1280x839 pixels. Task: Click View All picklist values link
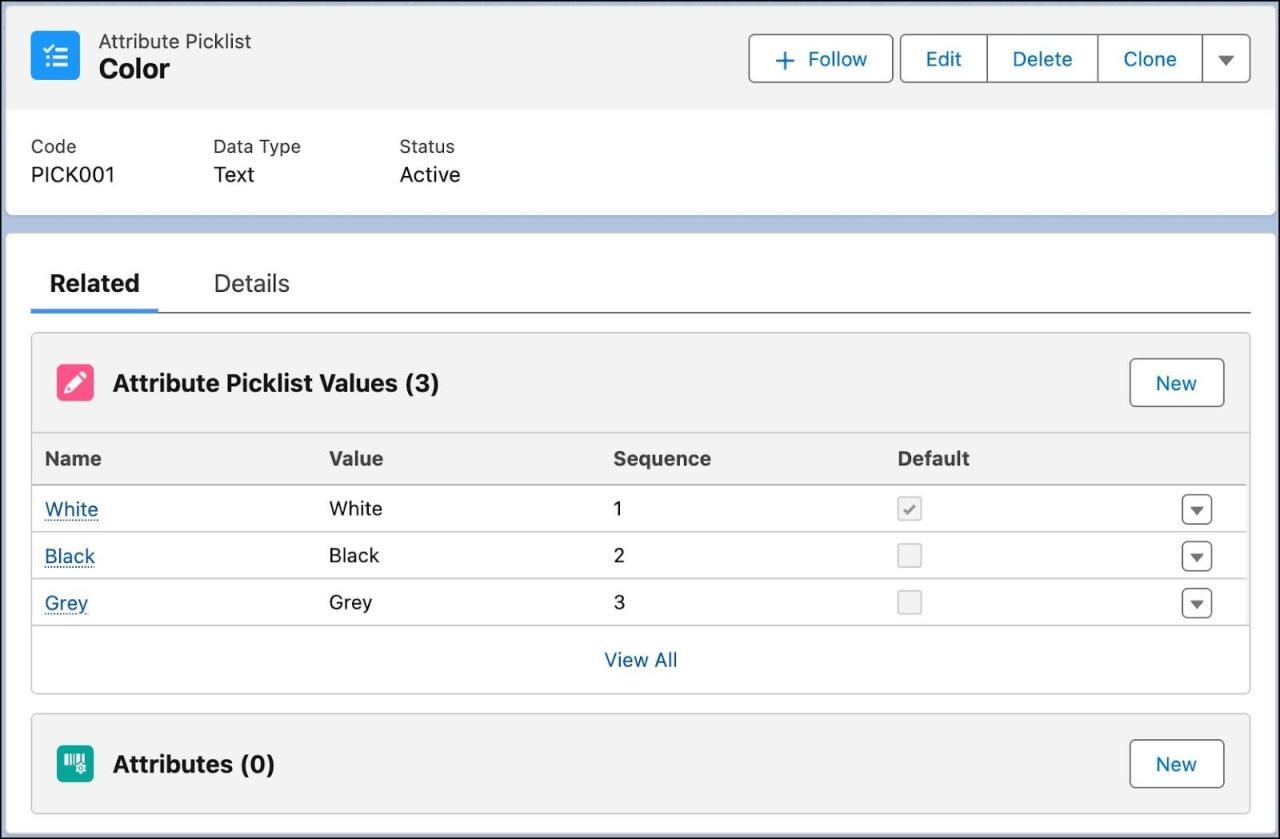pyautogui.click(x=640, y=660)
